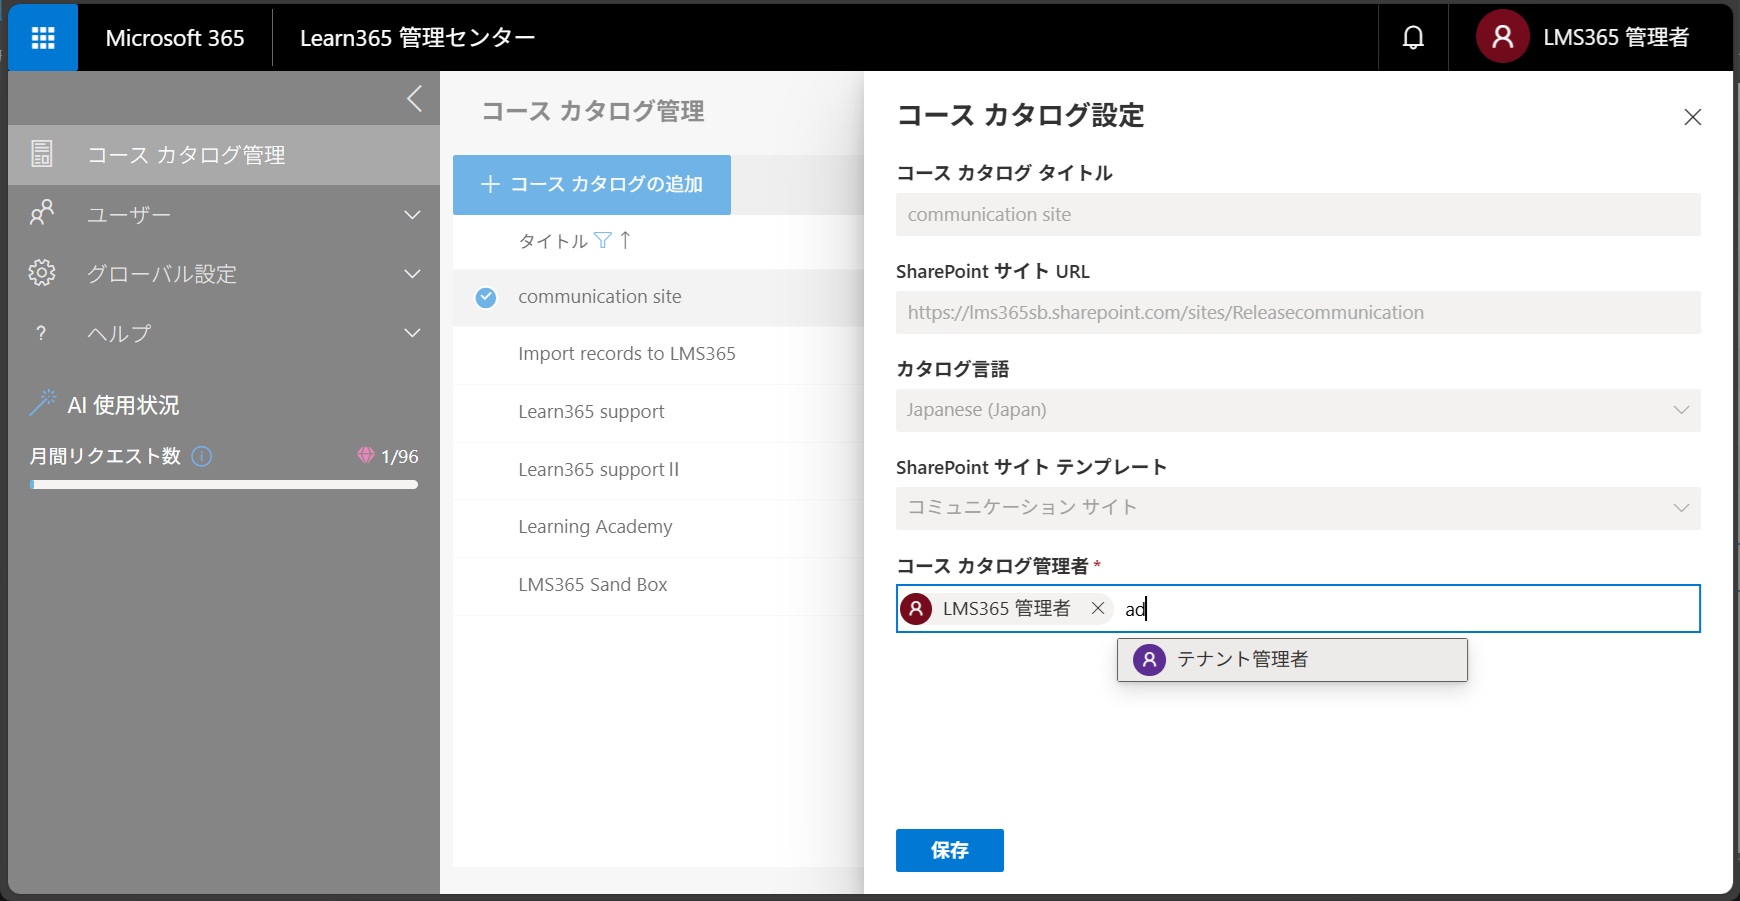Viewport: 1740px width, 901px height.
Task: Open the AI 使用状況 section
Action: click(123, 405)
